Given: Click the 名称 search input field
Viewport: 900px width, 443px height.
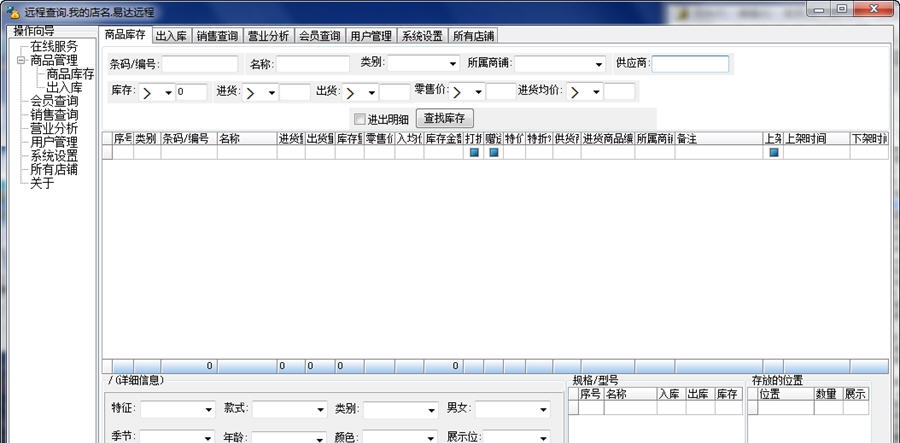Looking at the screenshot, I should pyautogui.click(x=313, y=64).
